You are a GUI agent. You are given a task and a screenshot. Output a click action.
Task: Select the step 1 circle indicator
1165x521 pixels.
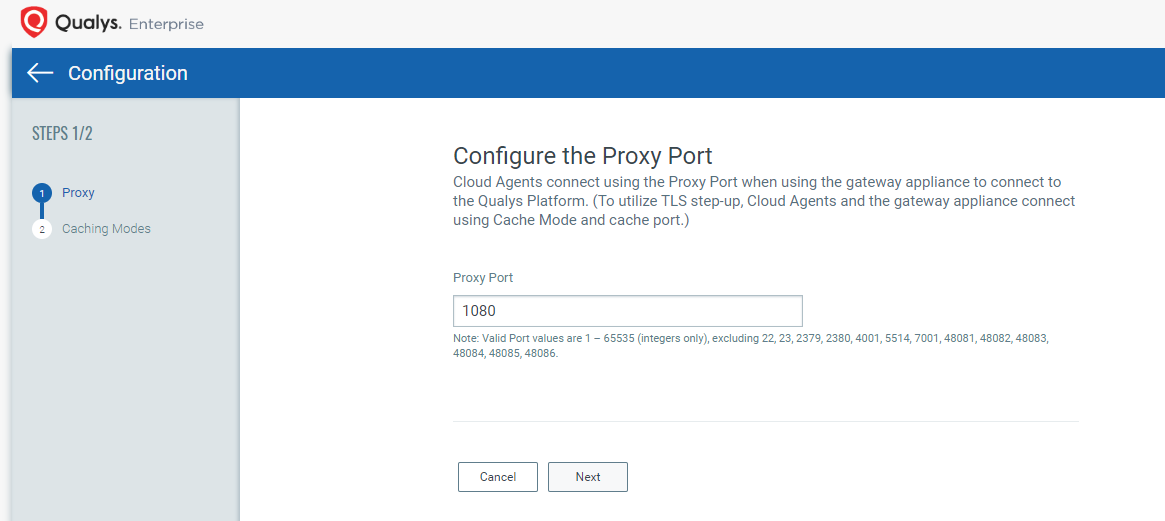coord(42,193)
